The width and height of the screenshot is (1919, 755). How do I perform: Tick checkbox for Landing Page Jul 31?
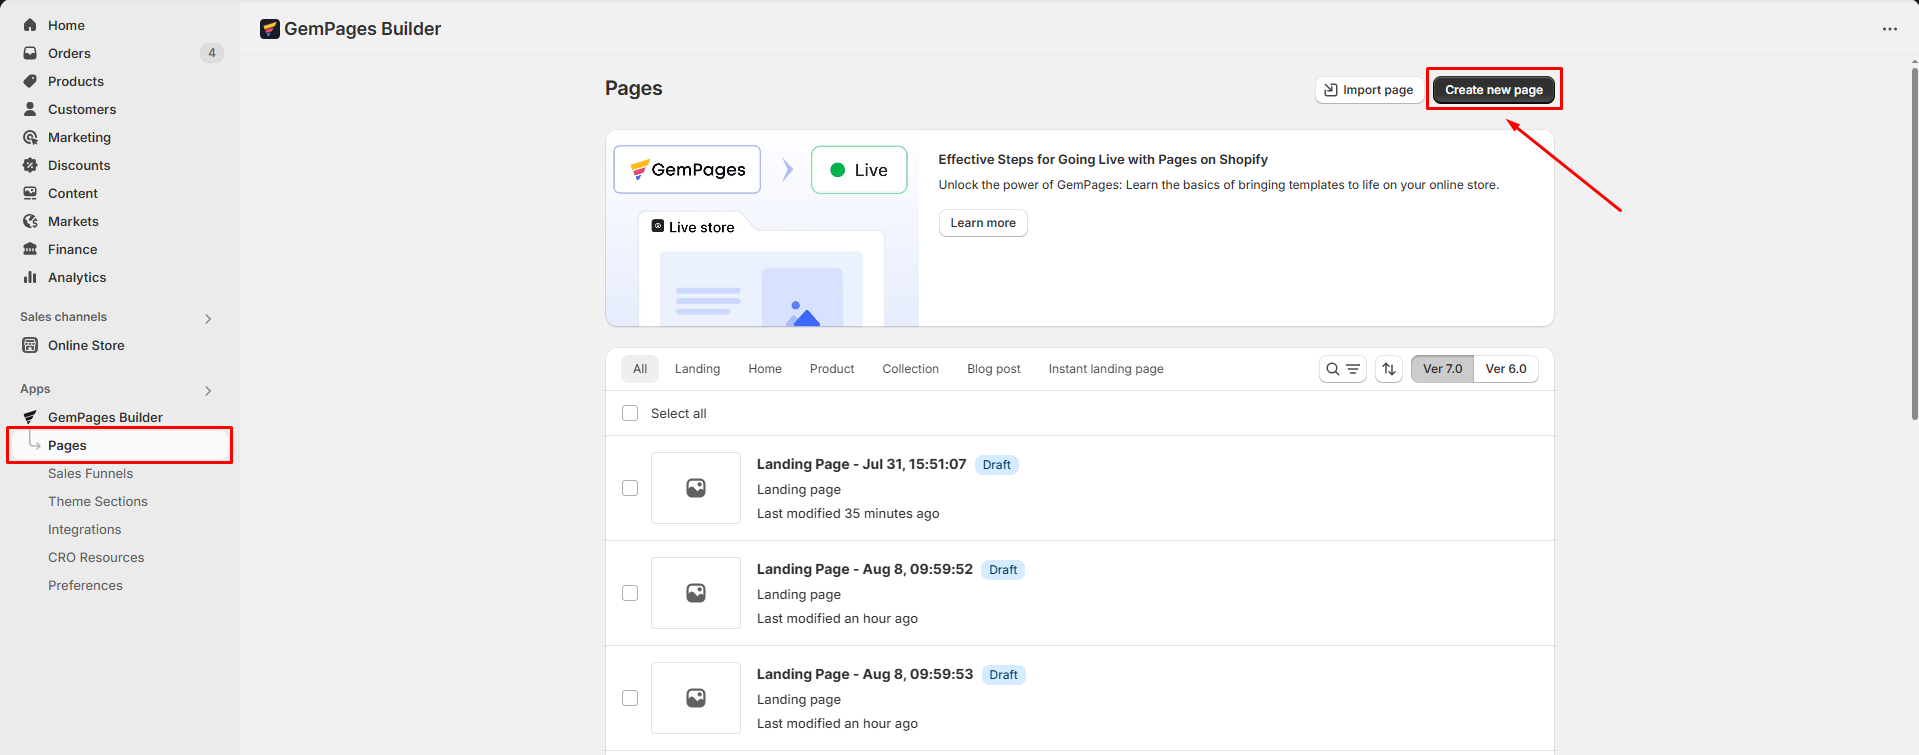(630, 488)
